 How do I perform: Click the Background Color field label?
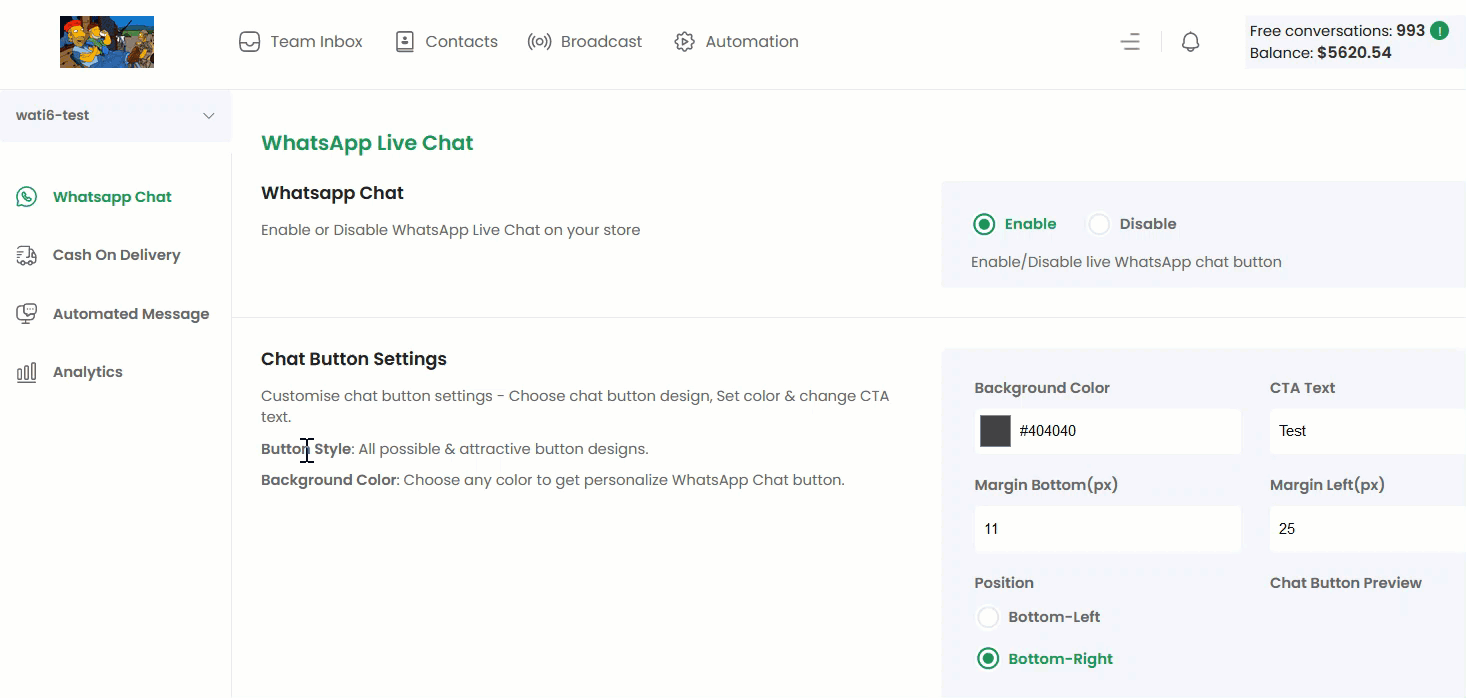coord(1042,388)
